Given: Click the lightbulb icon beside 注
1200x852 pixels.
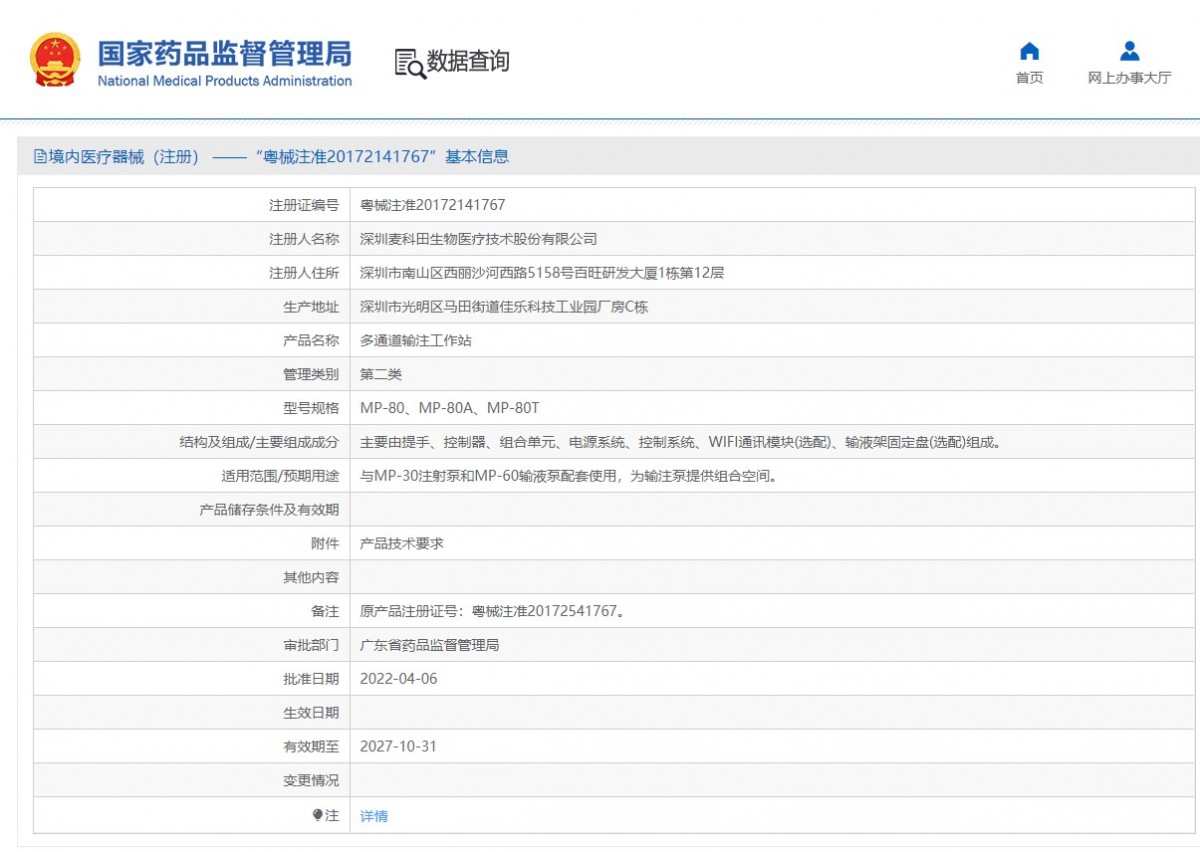Looking at the screenshot, I should click(x=318, y=815).
